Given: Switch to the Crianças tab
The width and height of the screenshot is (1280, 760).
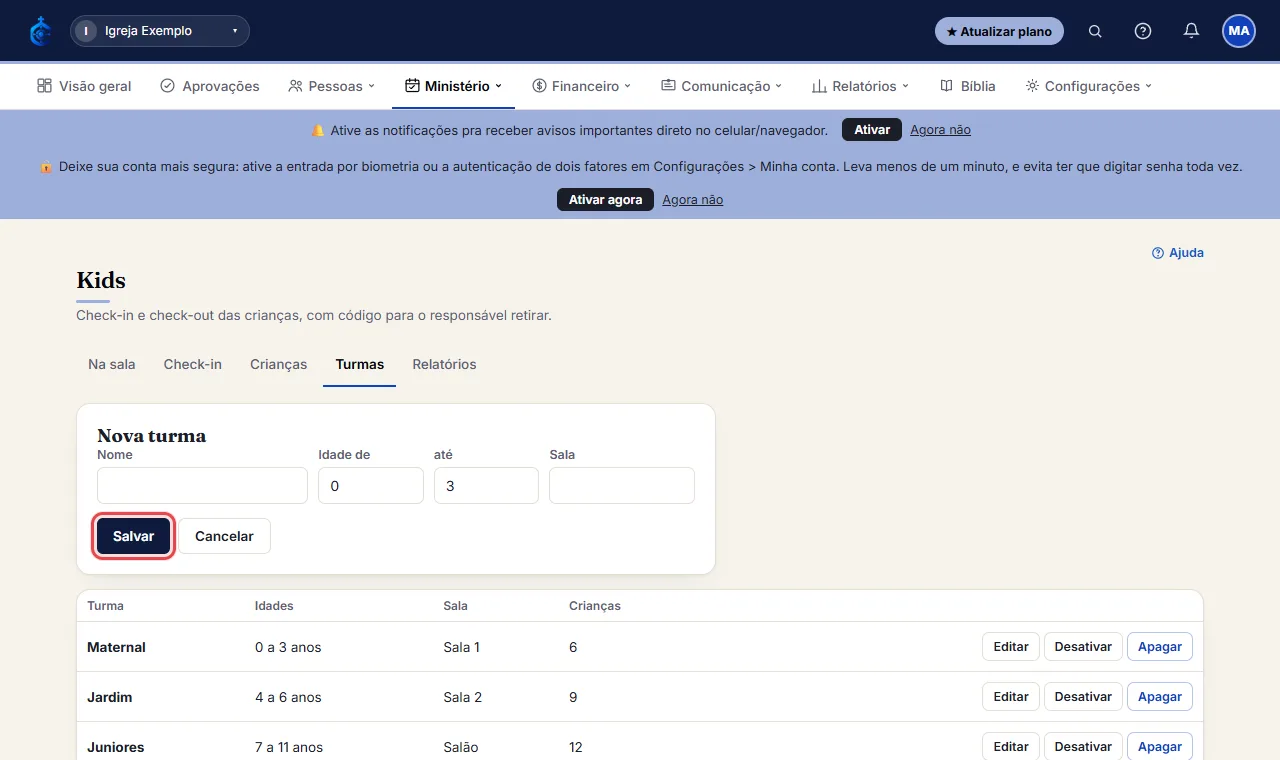Looking at the screenshot, I should 279,364.
